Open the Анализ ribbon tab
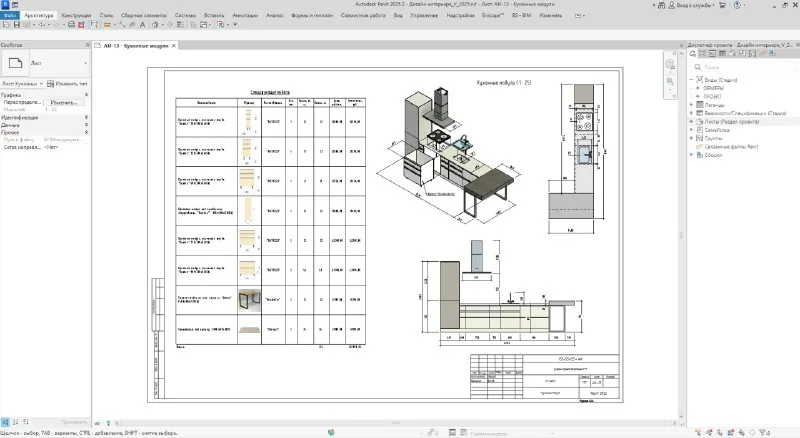The image size is (800, 438). point(274,15)
